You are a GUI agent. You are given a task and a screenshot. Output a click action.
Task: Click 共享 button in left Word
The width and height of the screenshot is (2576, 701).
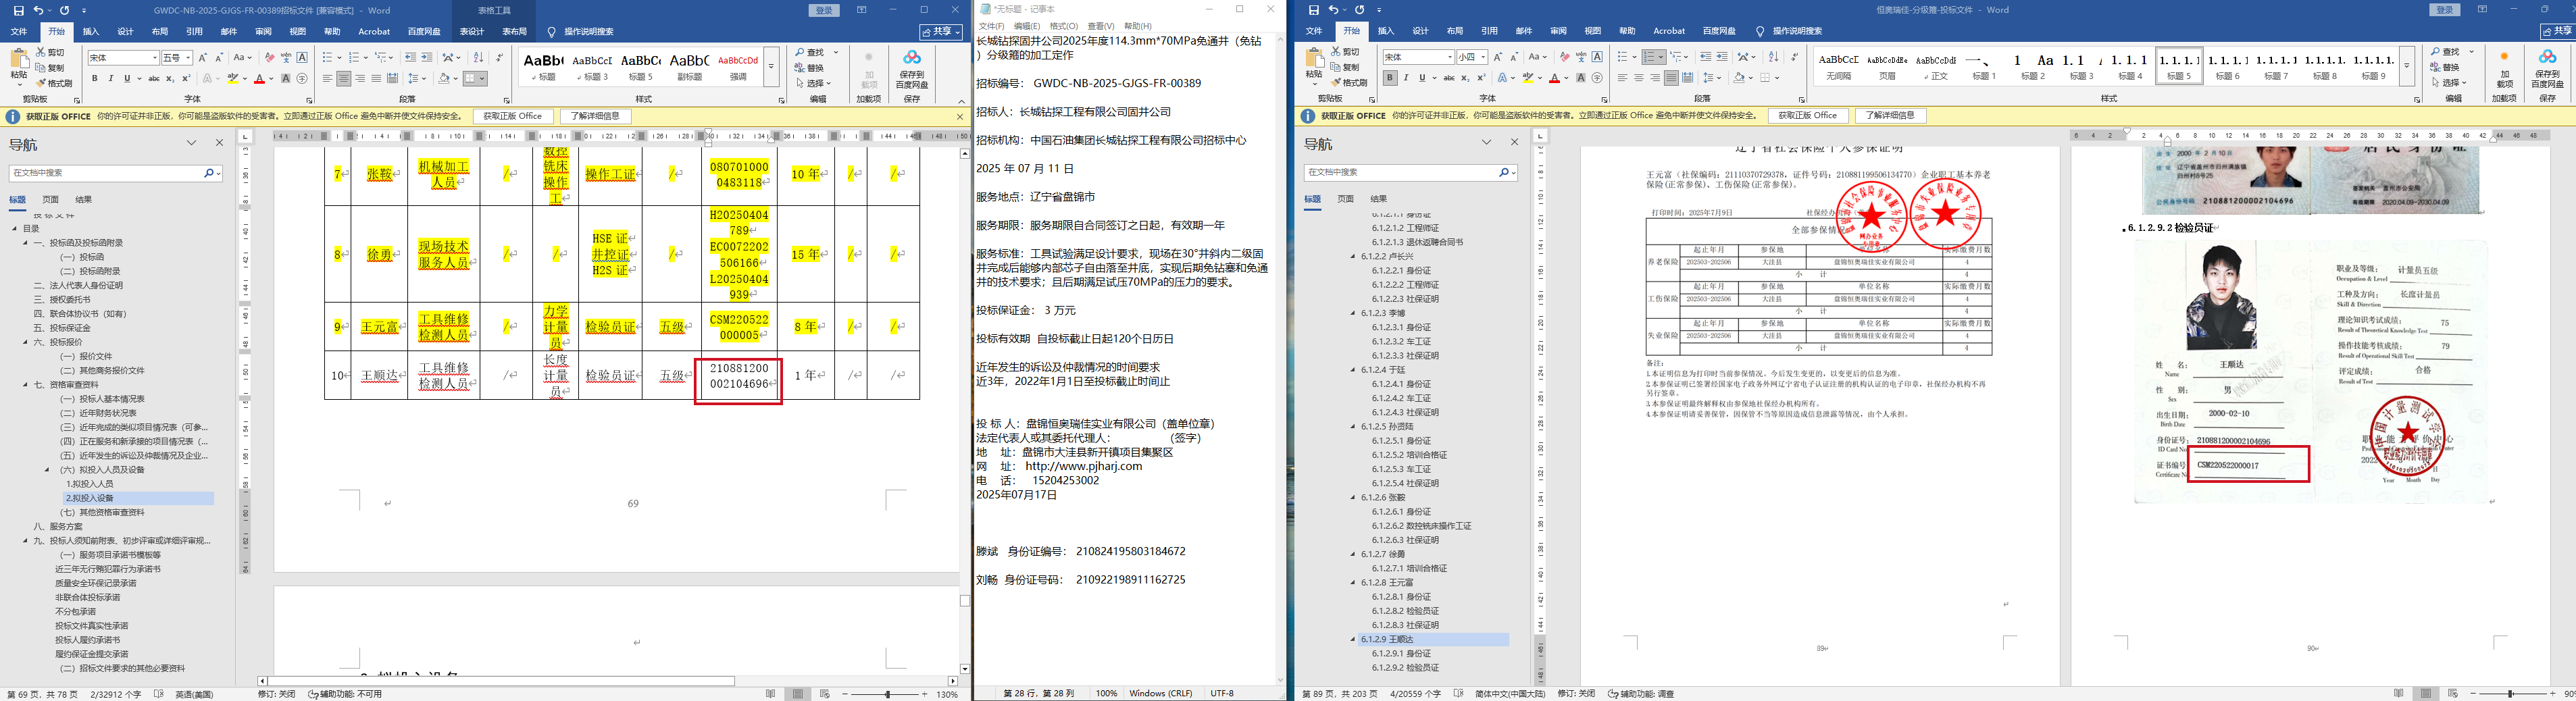point(942,32)
